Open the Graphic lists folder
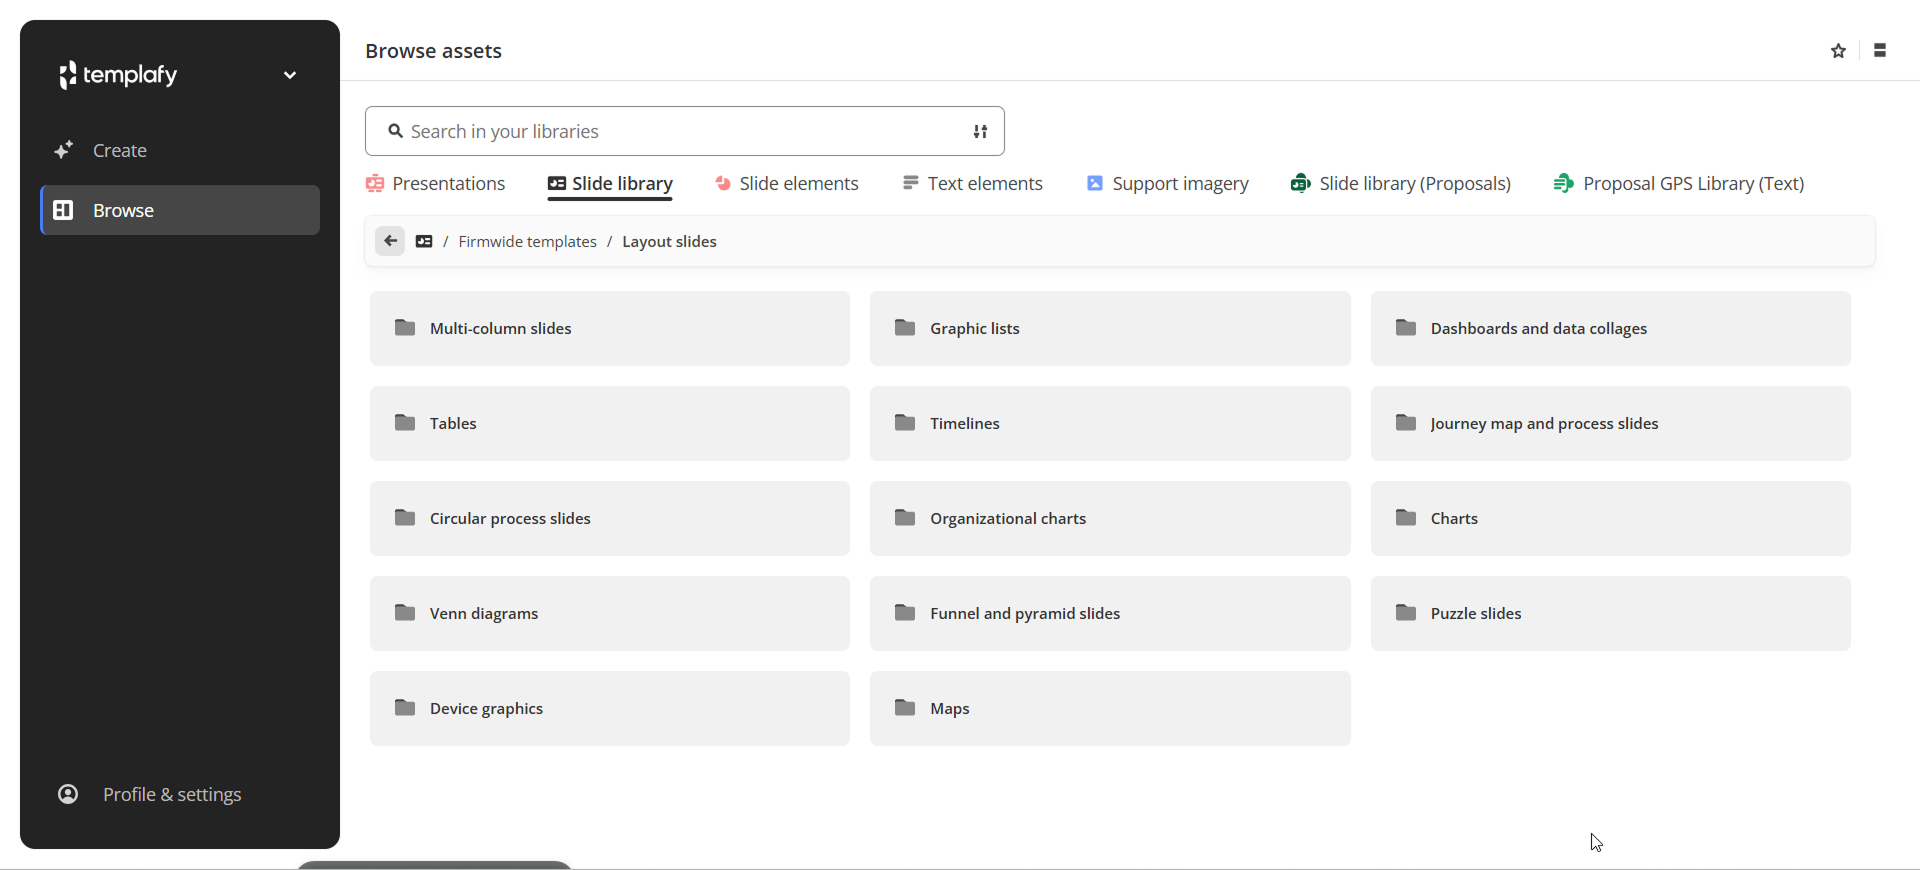1920x870 pixels. tap(1110, 328)
